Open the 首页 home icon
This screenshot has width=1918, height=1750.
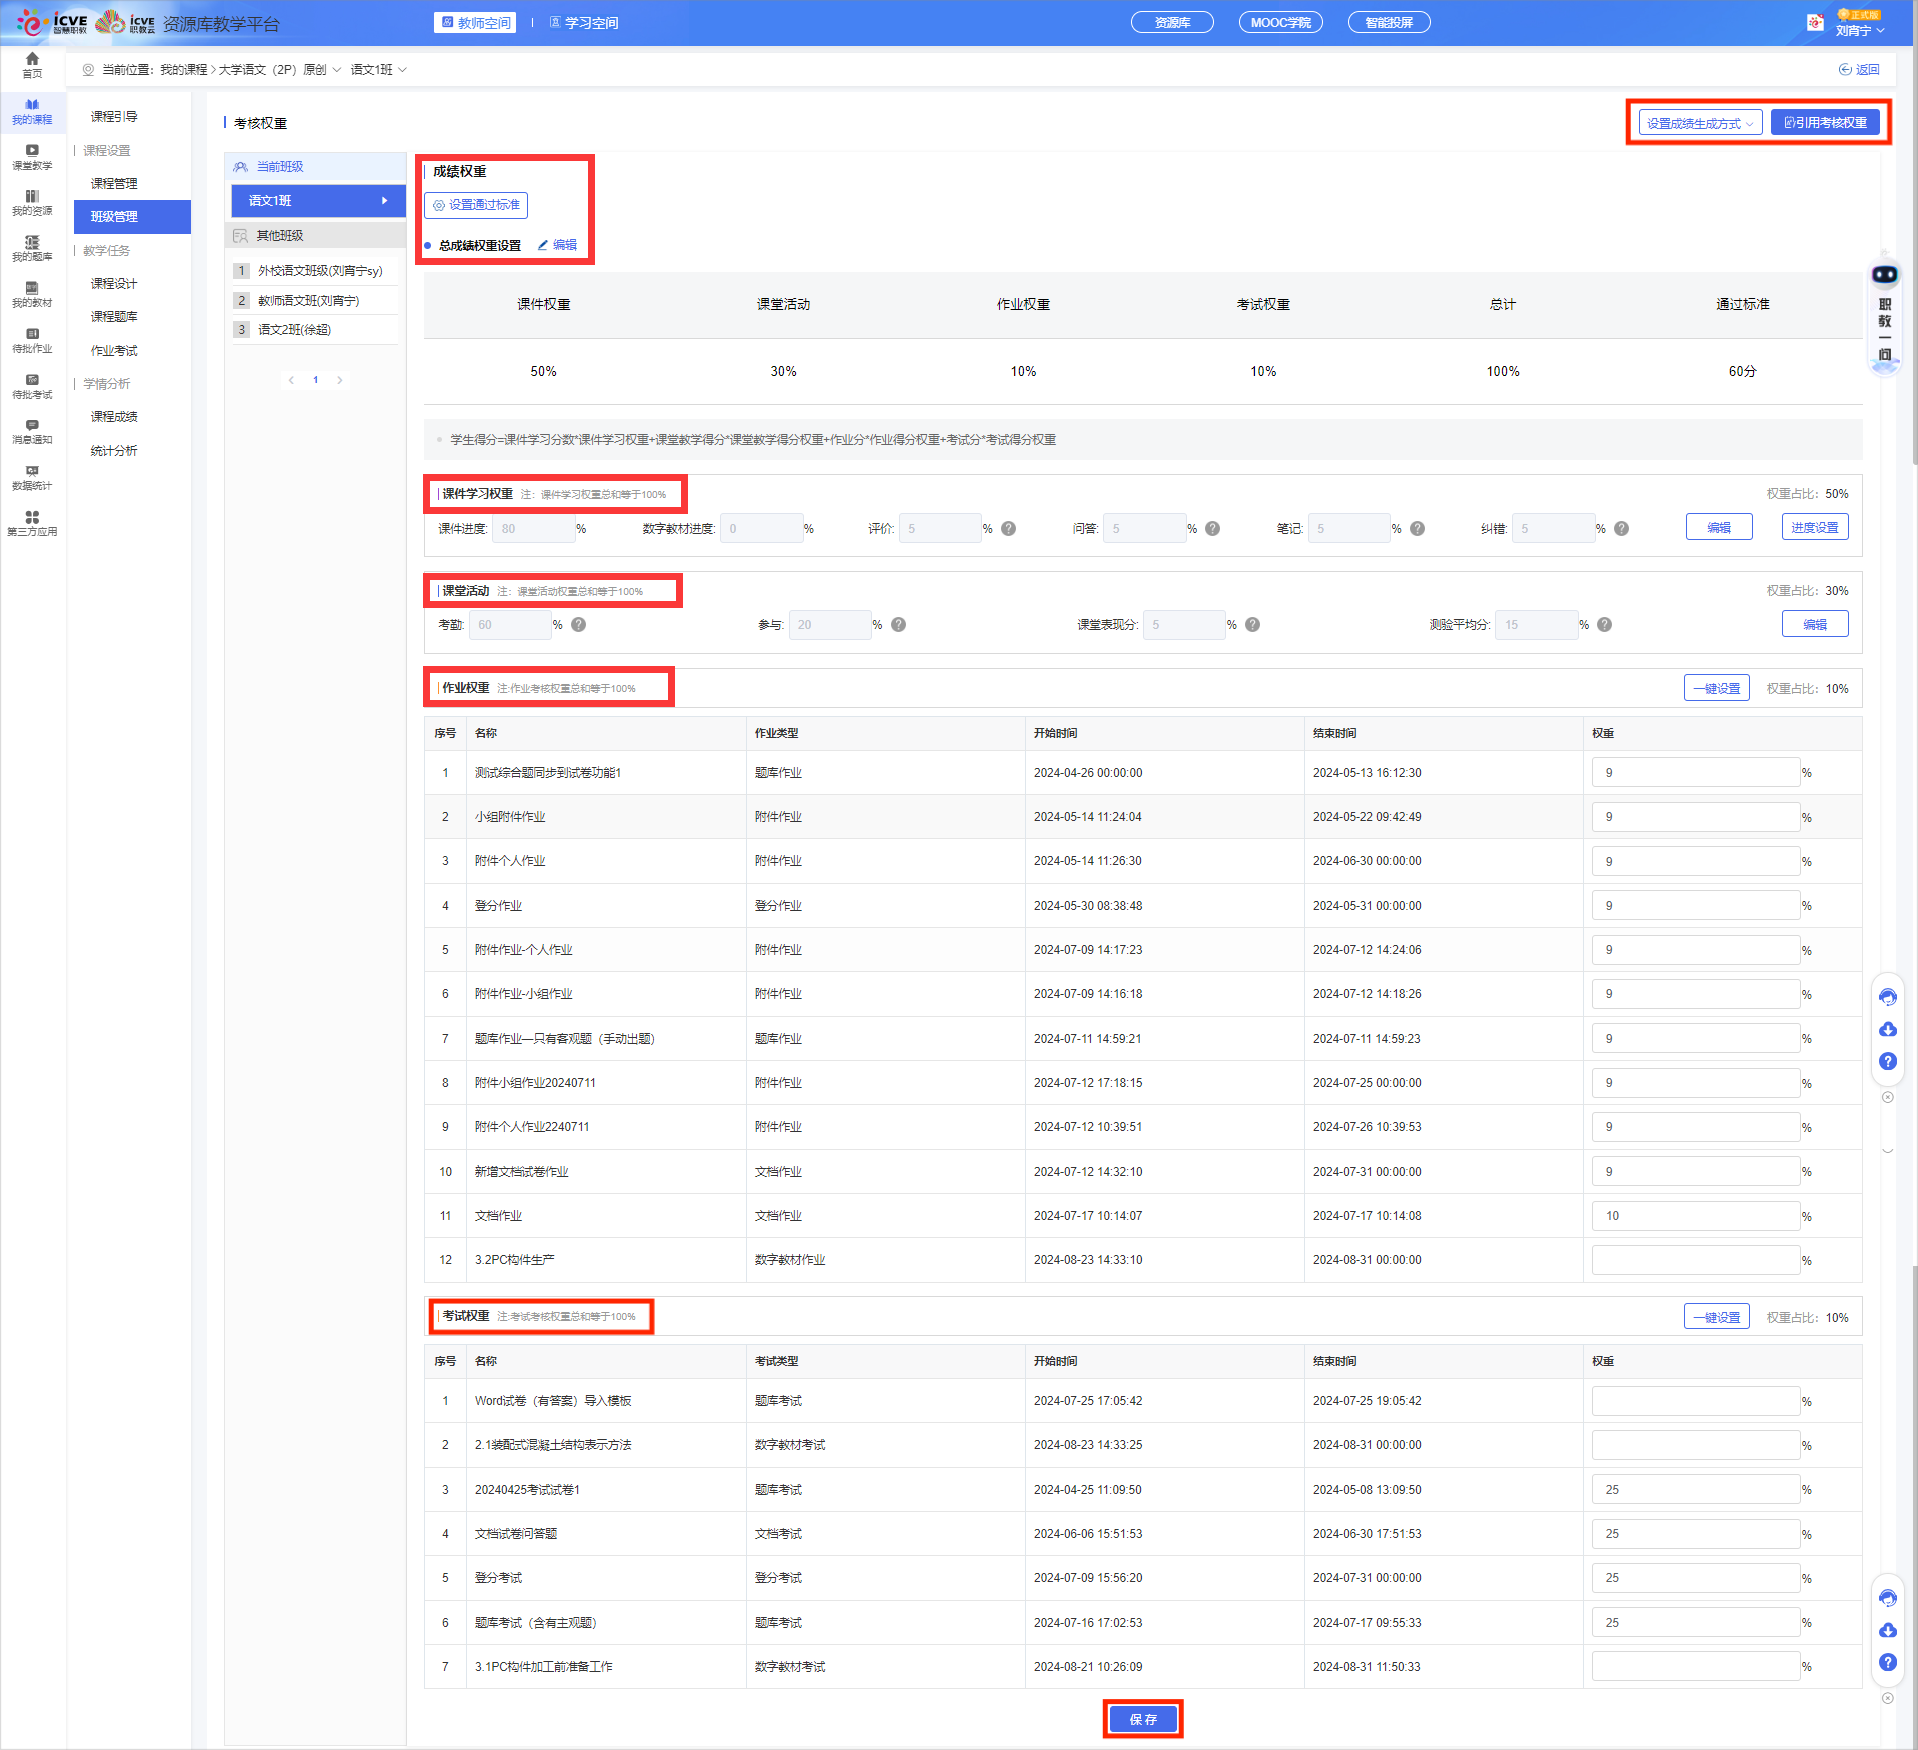click(x=32, y=64)
